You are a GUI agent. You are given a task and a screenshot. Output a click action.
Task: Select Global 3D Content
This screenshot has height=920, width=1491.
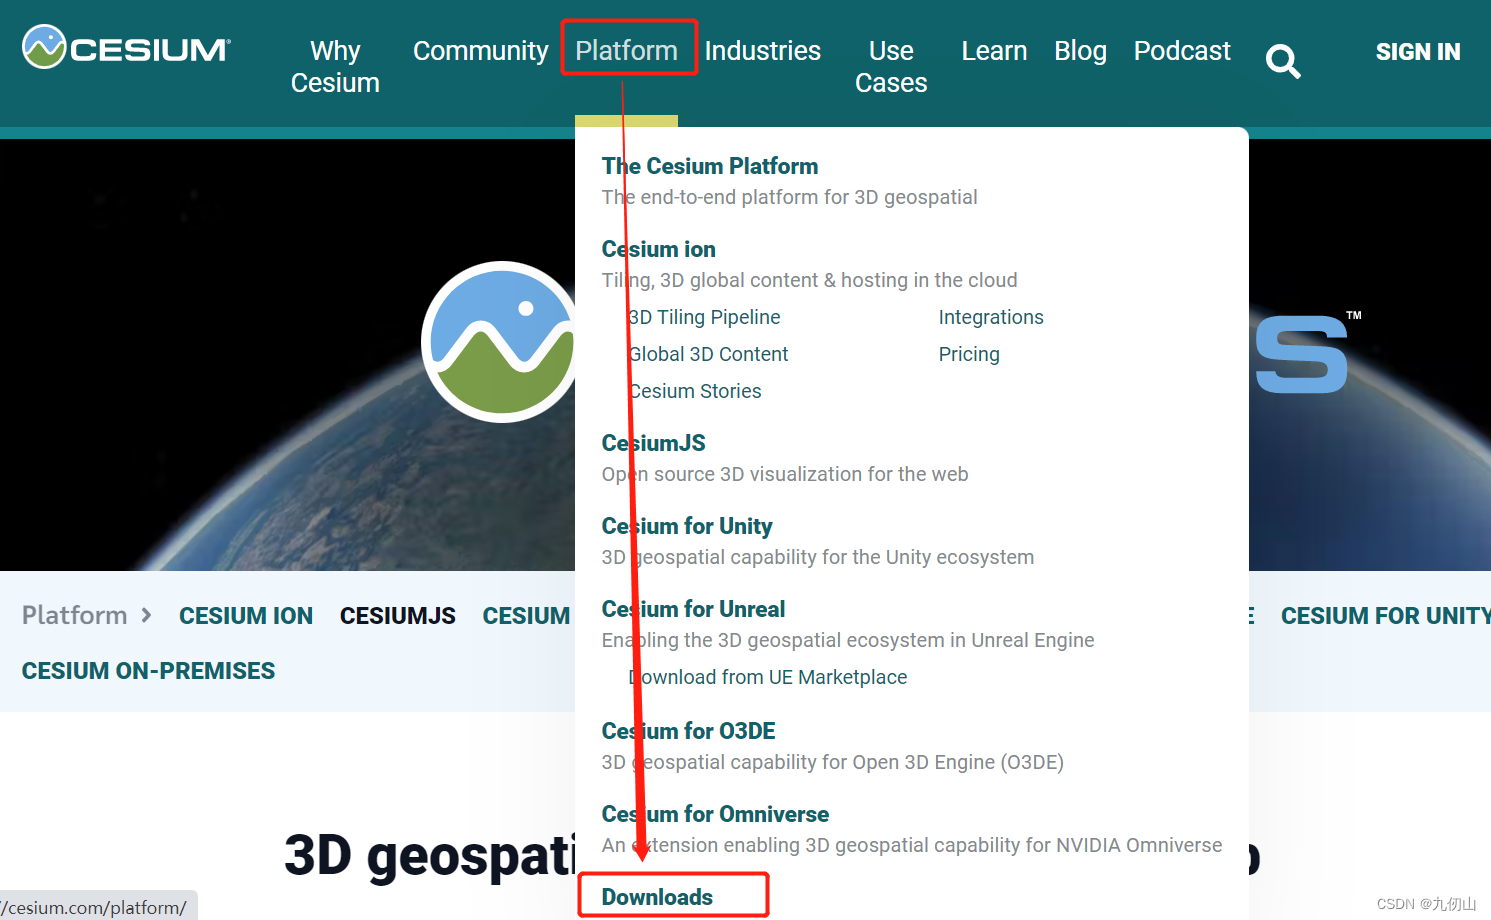[708, 354]
